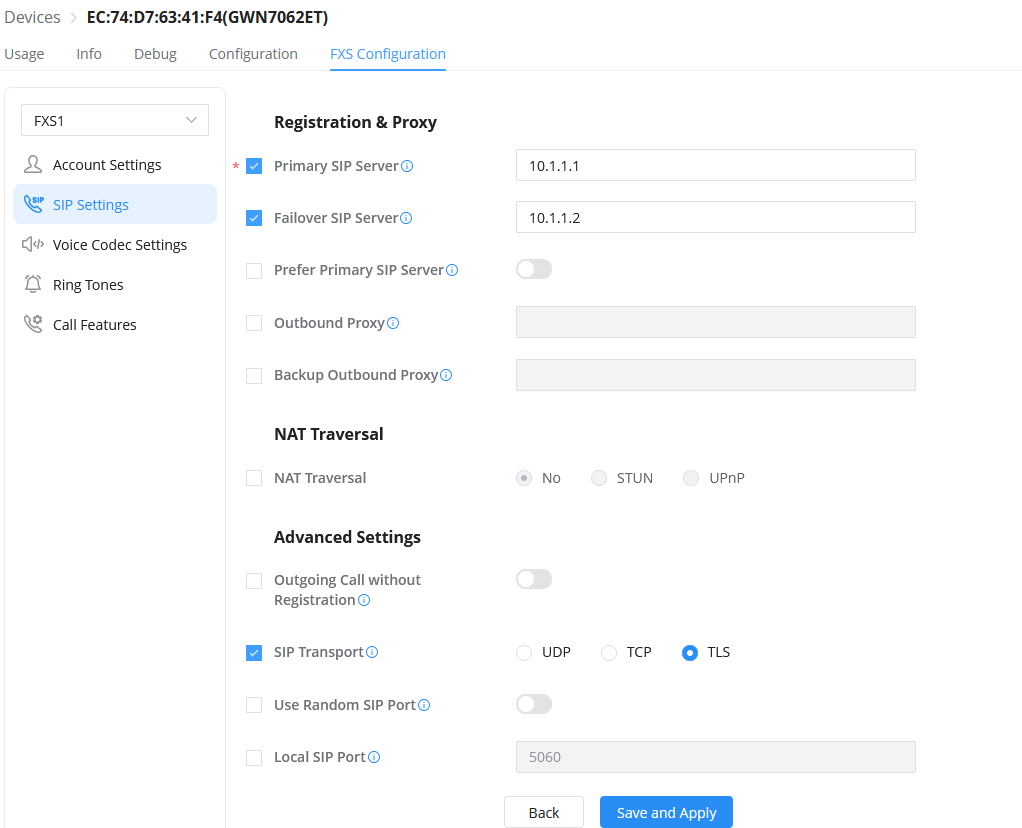1022x828 pixels.
Task: Click the breadcrumb chevron after Devices
Action: 74,18
